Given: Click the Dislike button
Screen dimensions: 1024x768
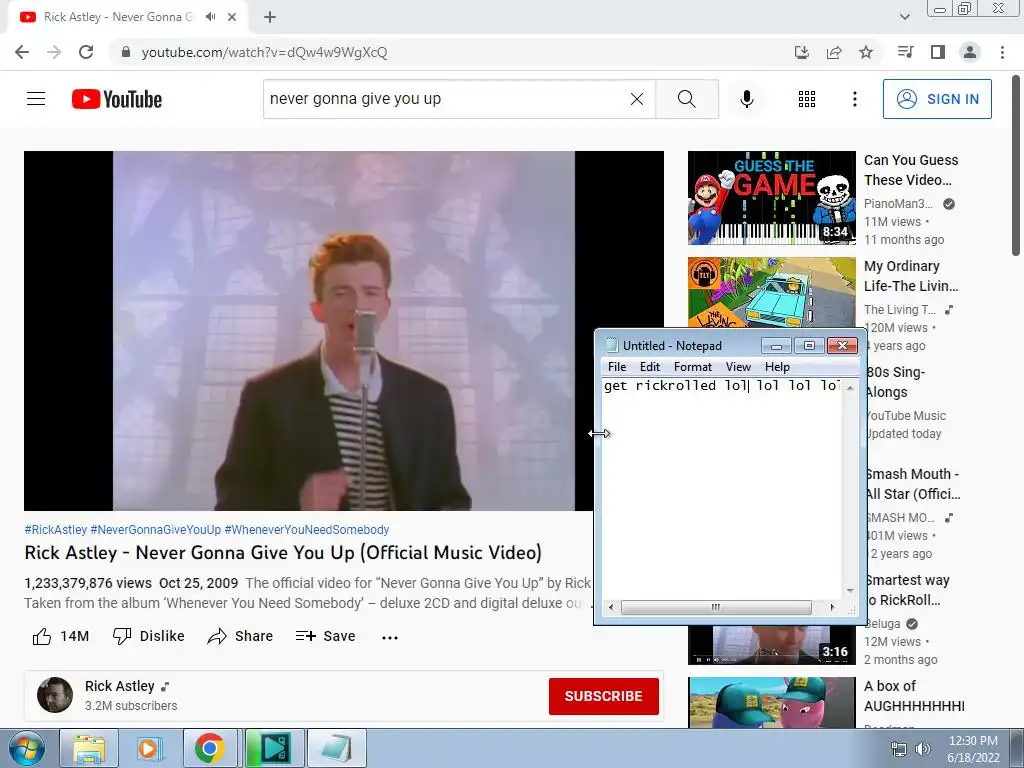Looking at the screenshot, I should (x=148, y=636).
